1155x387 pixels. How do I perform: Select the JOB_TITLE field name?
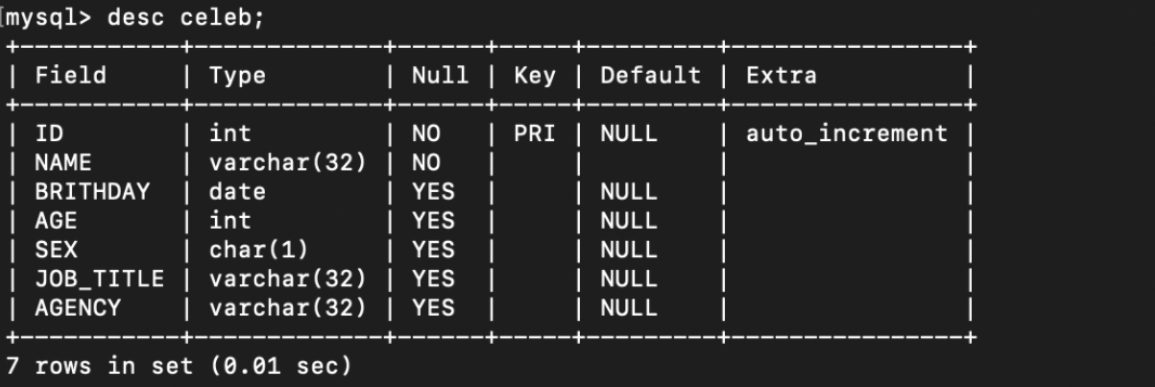99,279
